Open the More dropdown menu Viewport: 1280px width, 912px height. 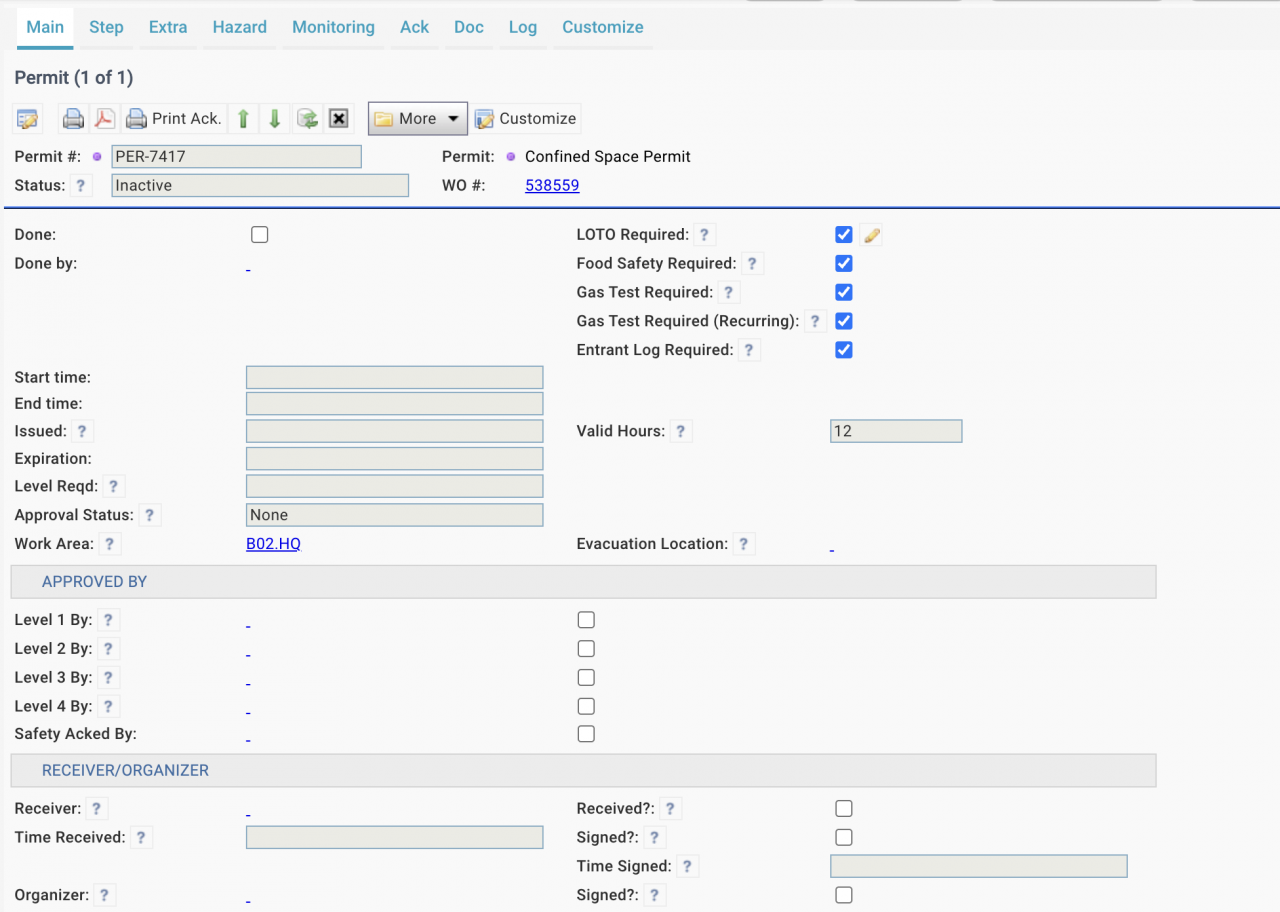click(x=417, y=119)
